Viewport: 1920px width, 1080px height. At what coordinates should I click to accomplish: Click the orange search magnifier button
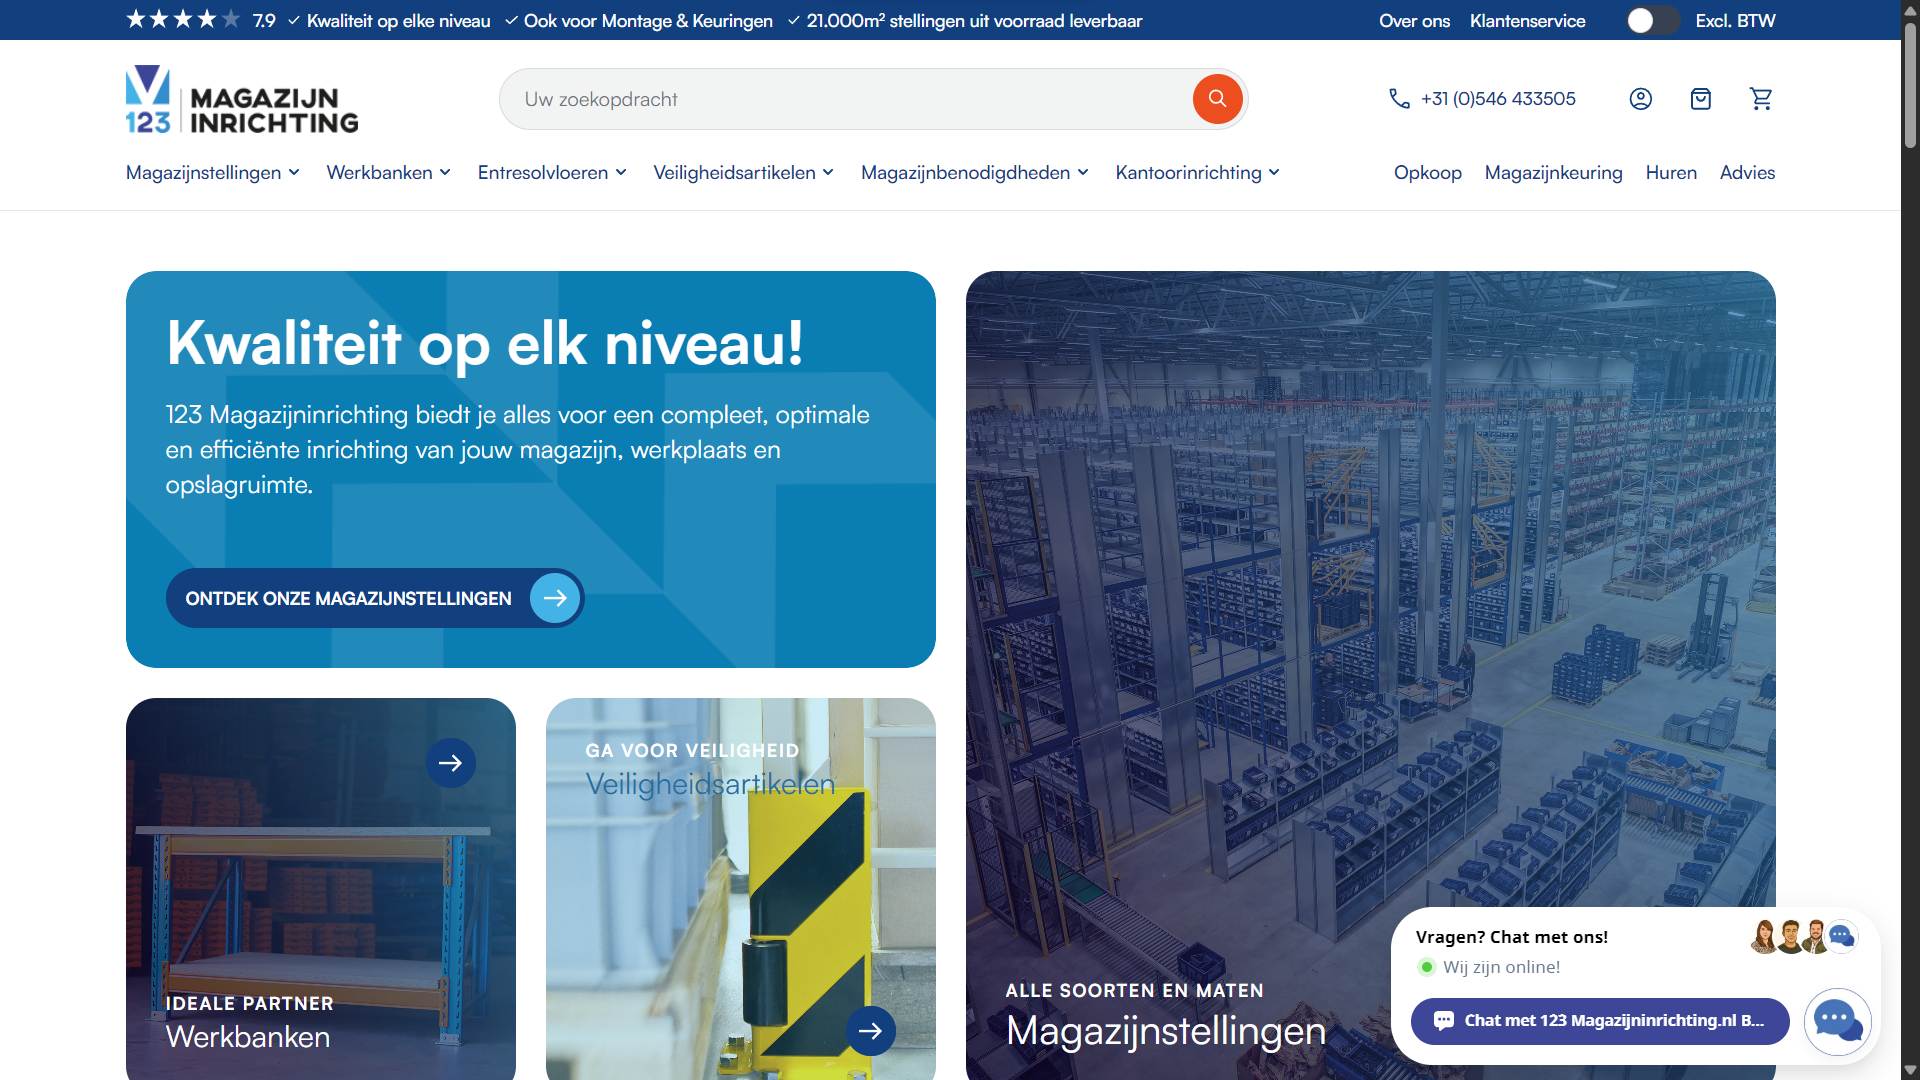1217,99
